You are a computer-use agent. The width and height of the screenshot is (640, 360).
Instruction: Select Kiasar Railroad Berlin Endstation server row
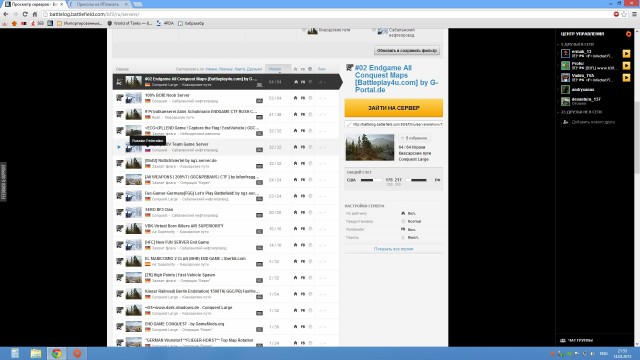point(226,294)
